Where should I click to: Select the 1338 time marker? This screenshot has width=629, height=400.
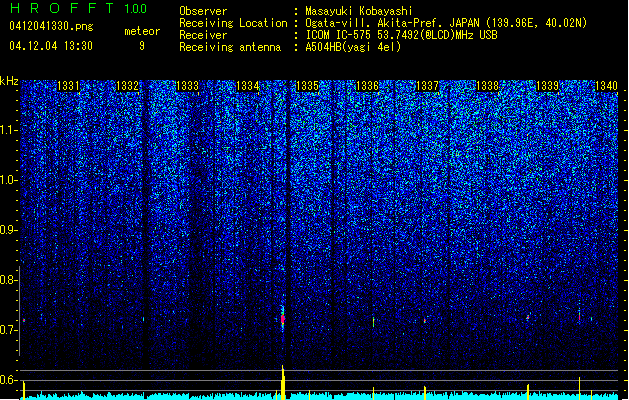487,86
